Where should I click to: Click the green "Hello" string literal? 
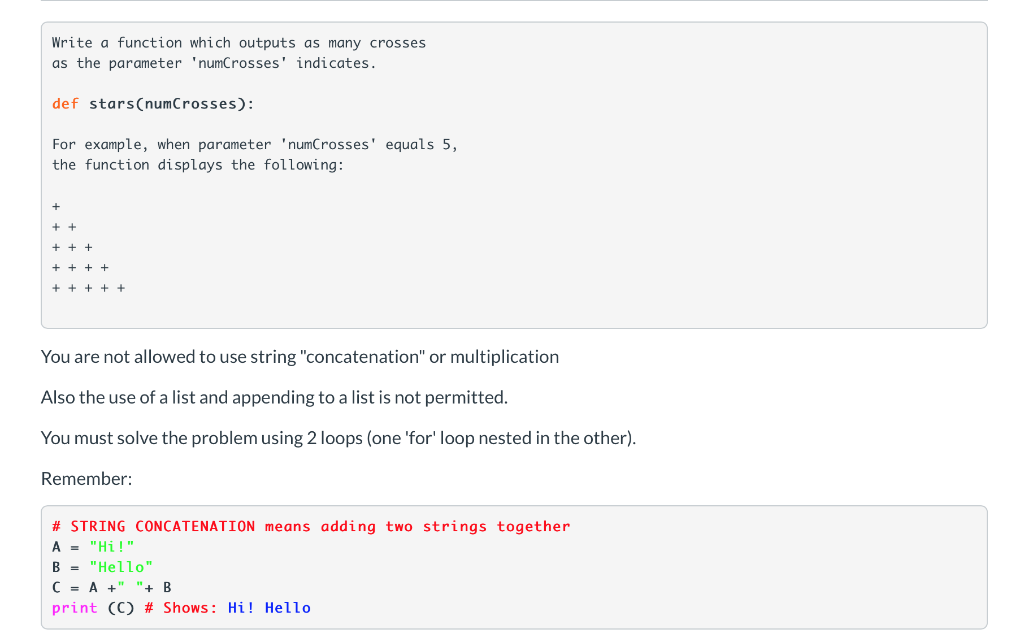[x=121, y=567]
